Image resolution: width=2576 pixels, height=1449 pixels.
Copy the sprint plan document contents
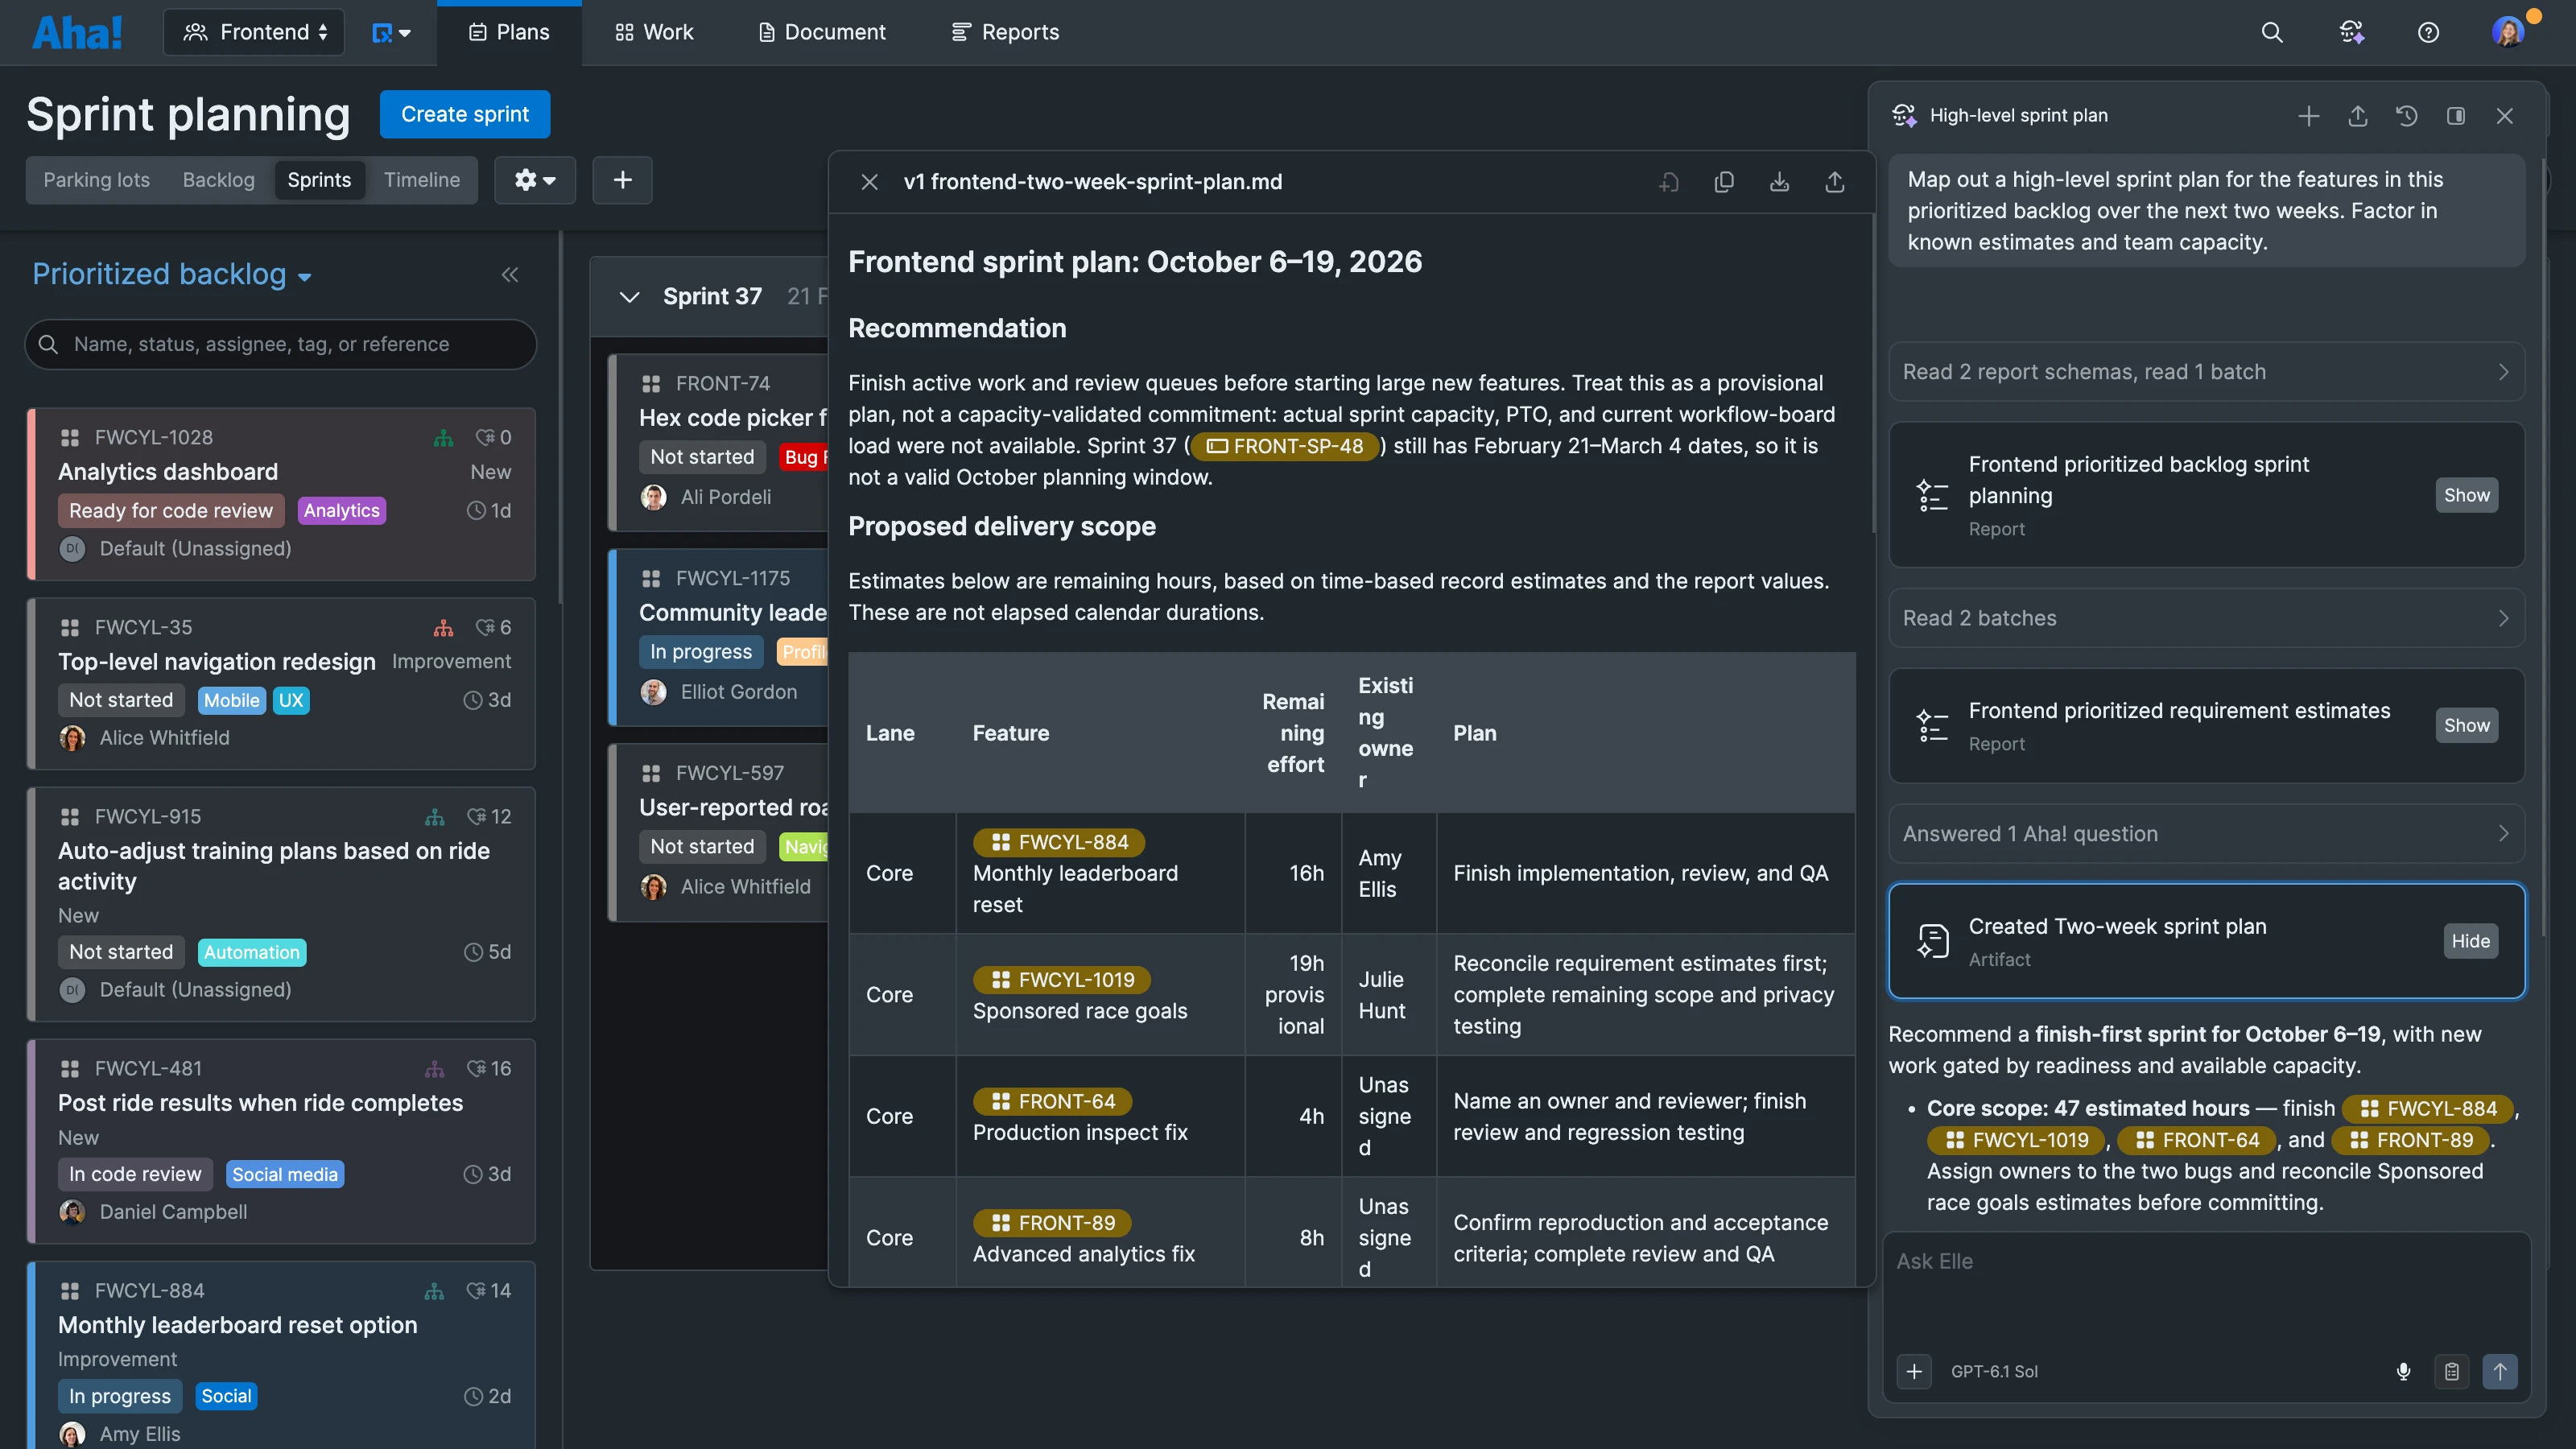[x=1724, y=182]
